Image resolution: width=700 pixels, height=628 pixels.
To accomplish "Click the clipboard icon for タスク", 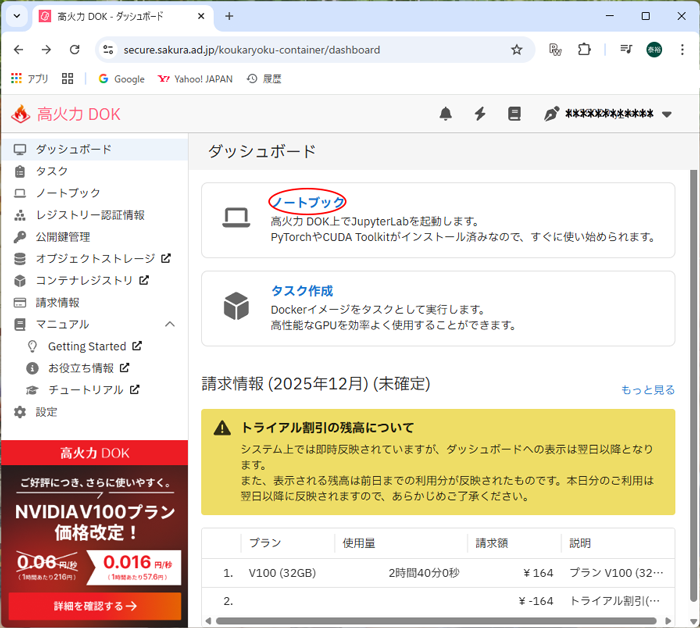I will 20,171.
